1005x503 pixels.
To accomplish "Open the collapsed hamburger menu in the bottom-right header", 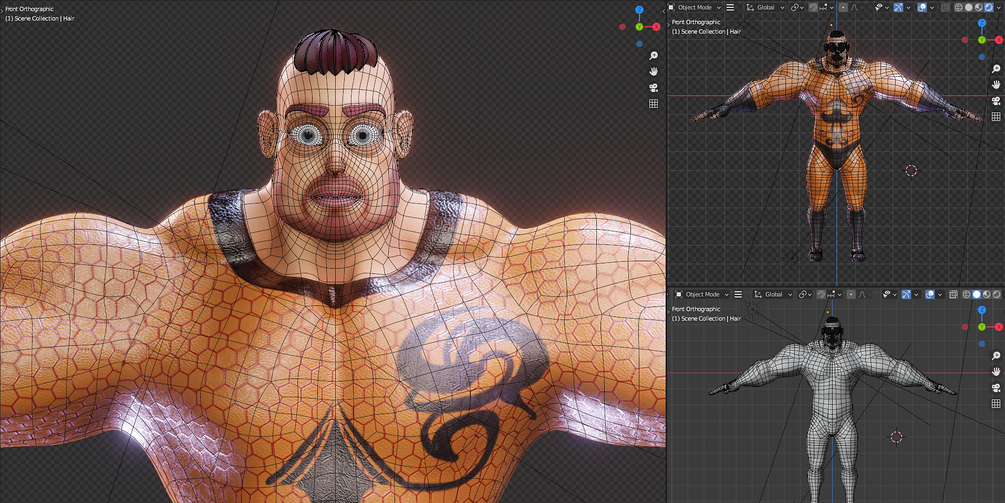I will [738, 295].
